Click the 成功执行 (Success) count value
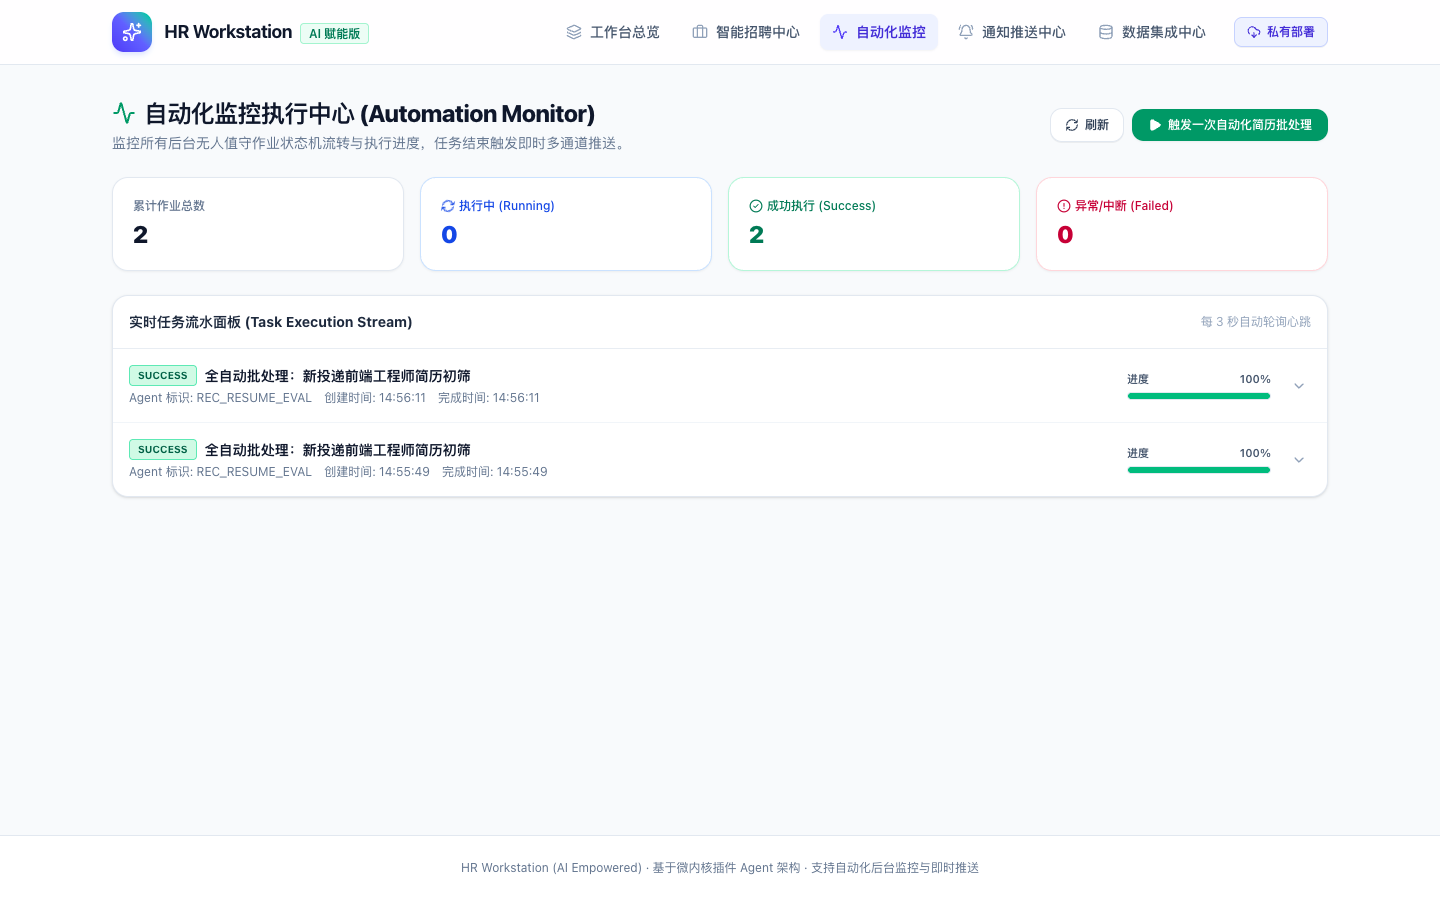 (x=756, y=235)
